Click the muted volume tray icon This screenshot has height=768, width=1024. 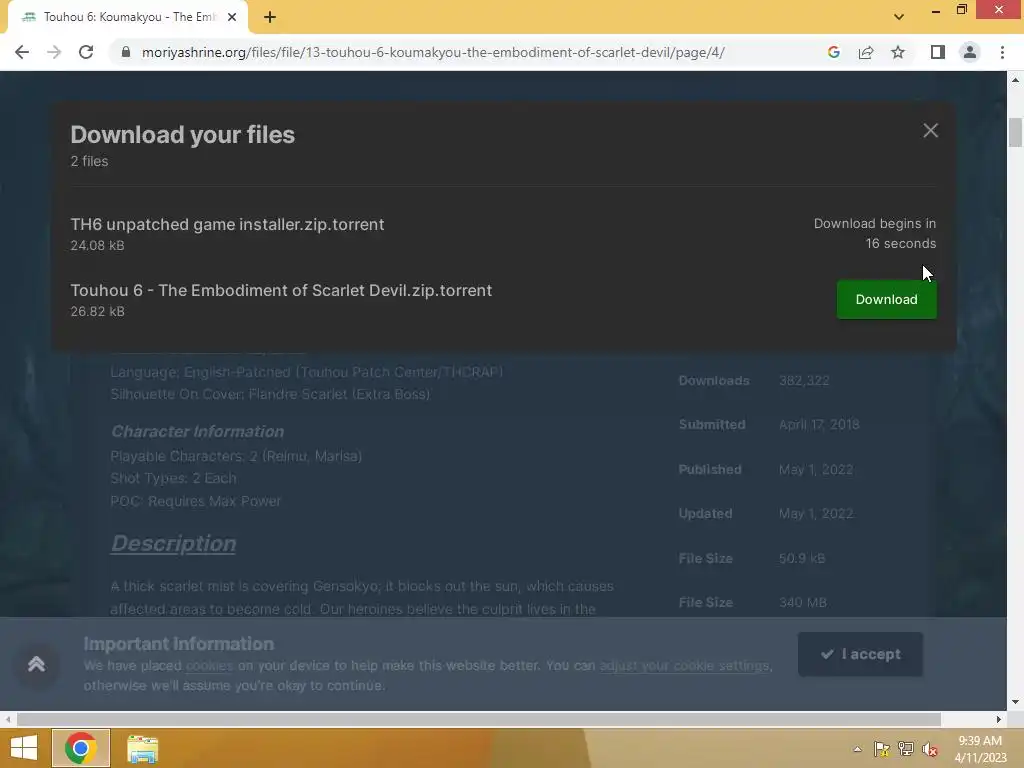(x=930, y=749)
